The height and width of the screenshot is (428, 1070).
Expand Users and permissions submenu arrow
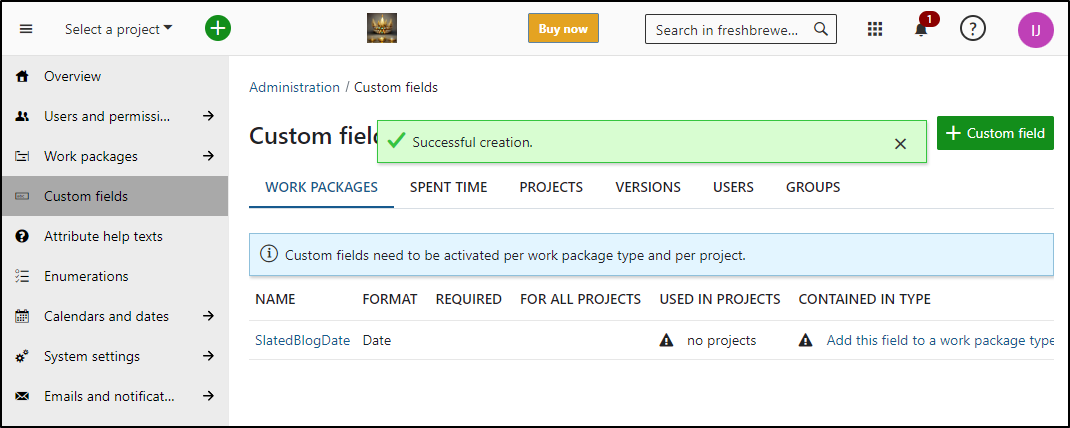click(209, 116)
